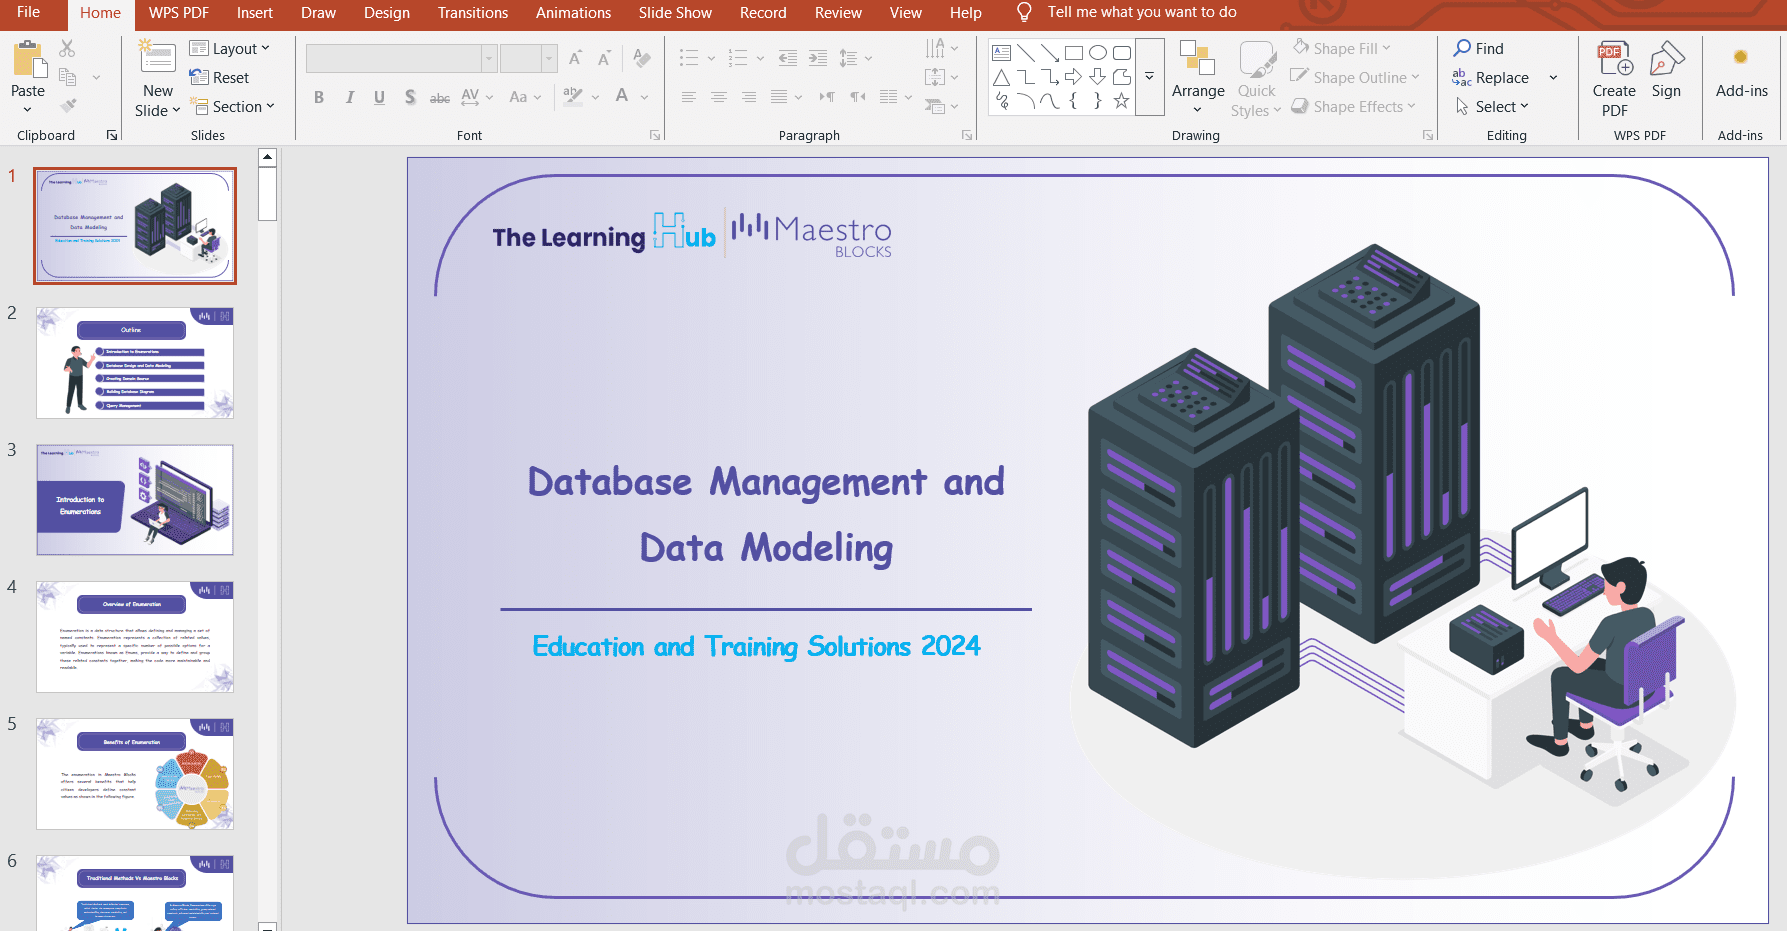The width and height of the screenshot is (1787, 931).
Task: Select slide 2 Outline thumbnail
Action: (x=135, y=362)
